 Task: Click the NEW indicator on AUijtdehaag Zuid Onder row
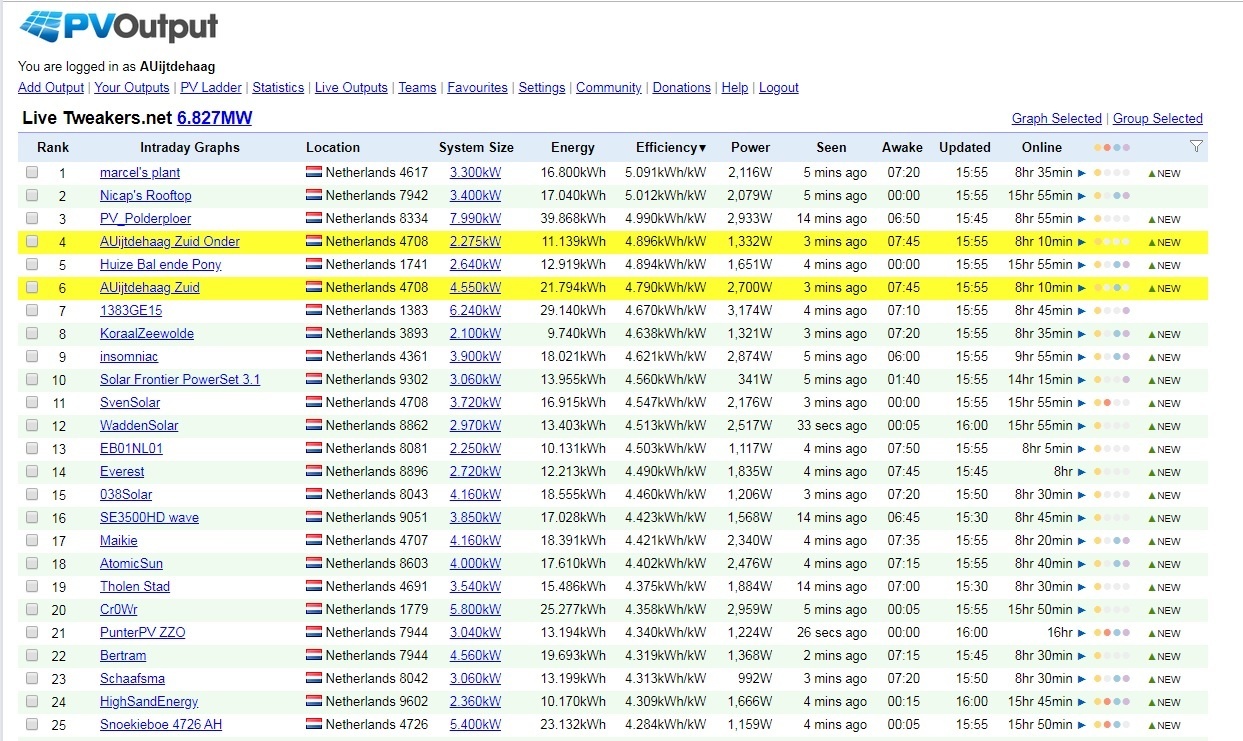click(1164, 242)
